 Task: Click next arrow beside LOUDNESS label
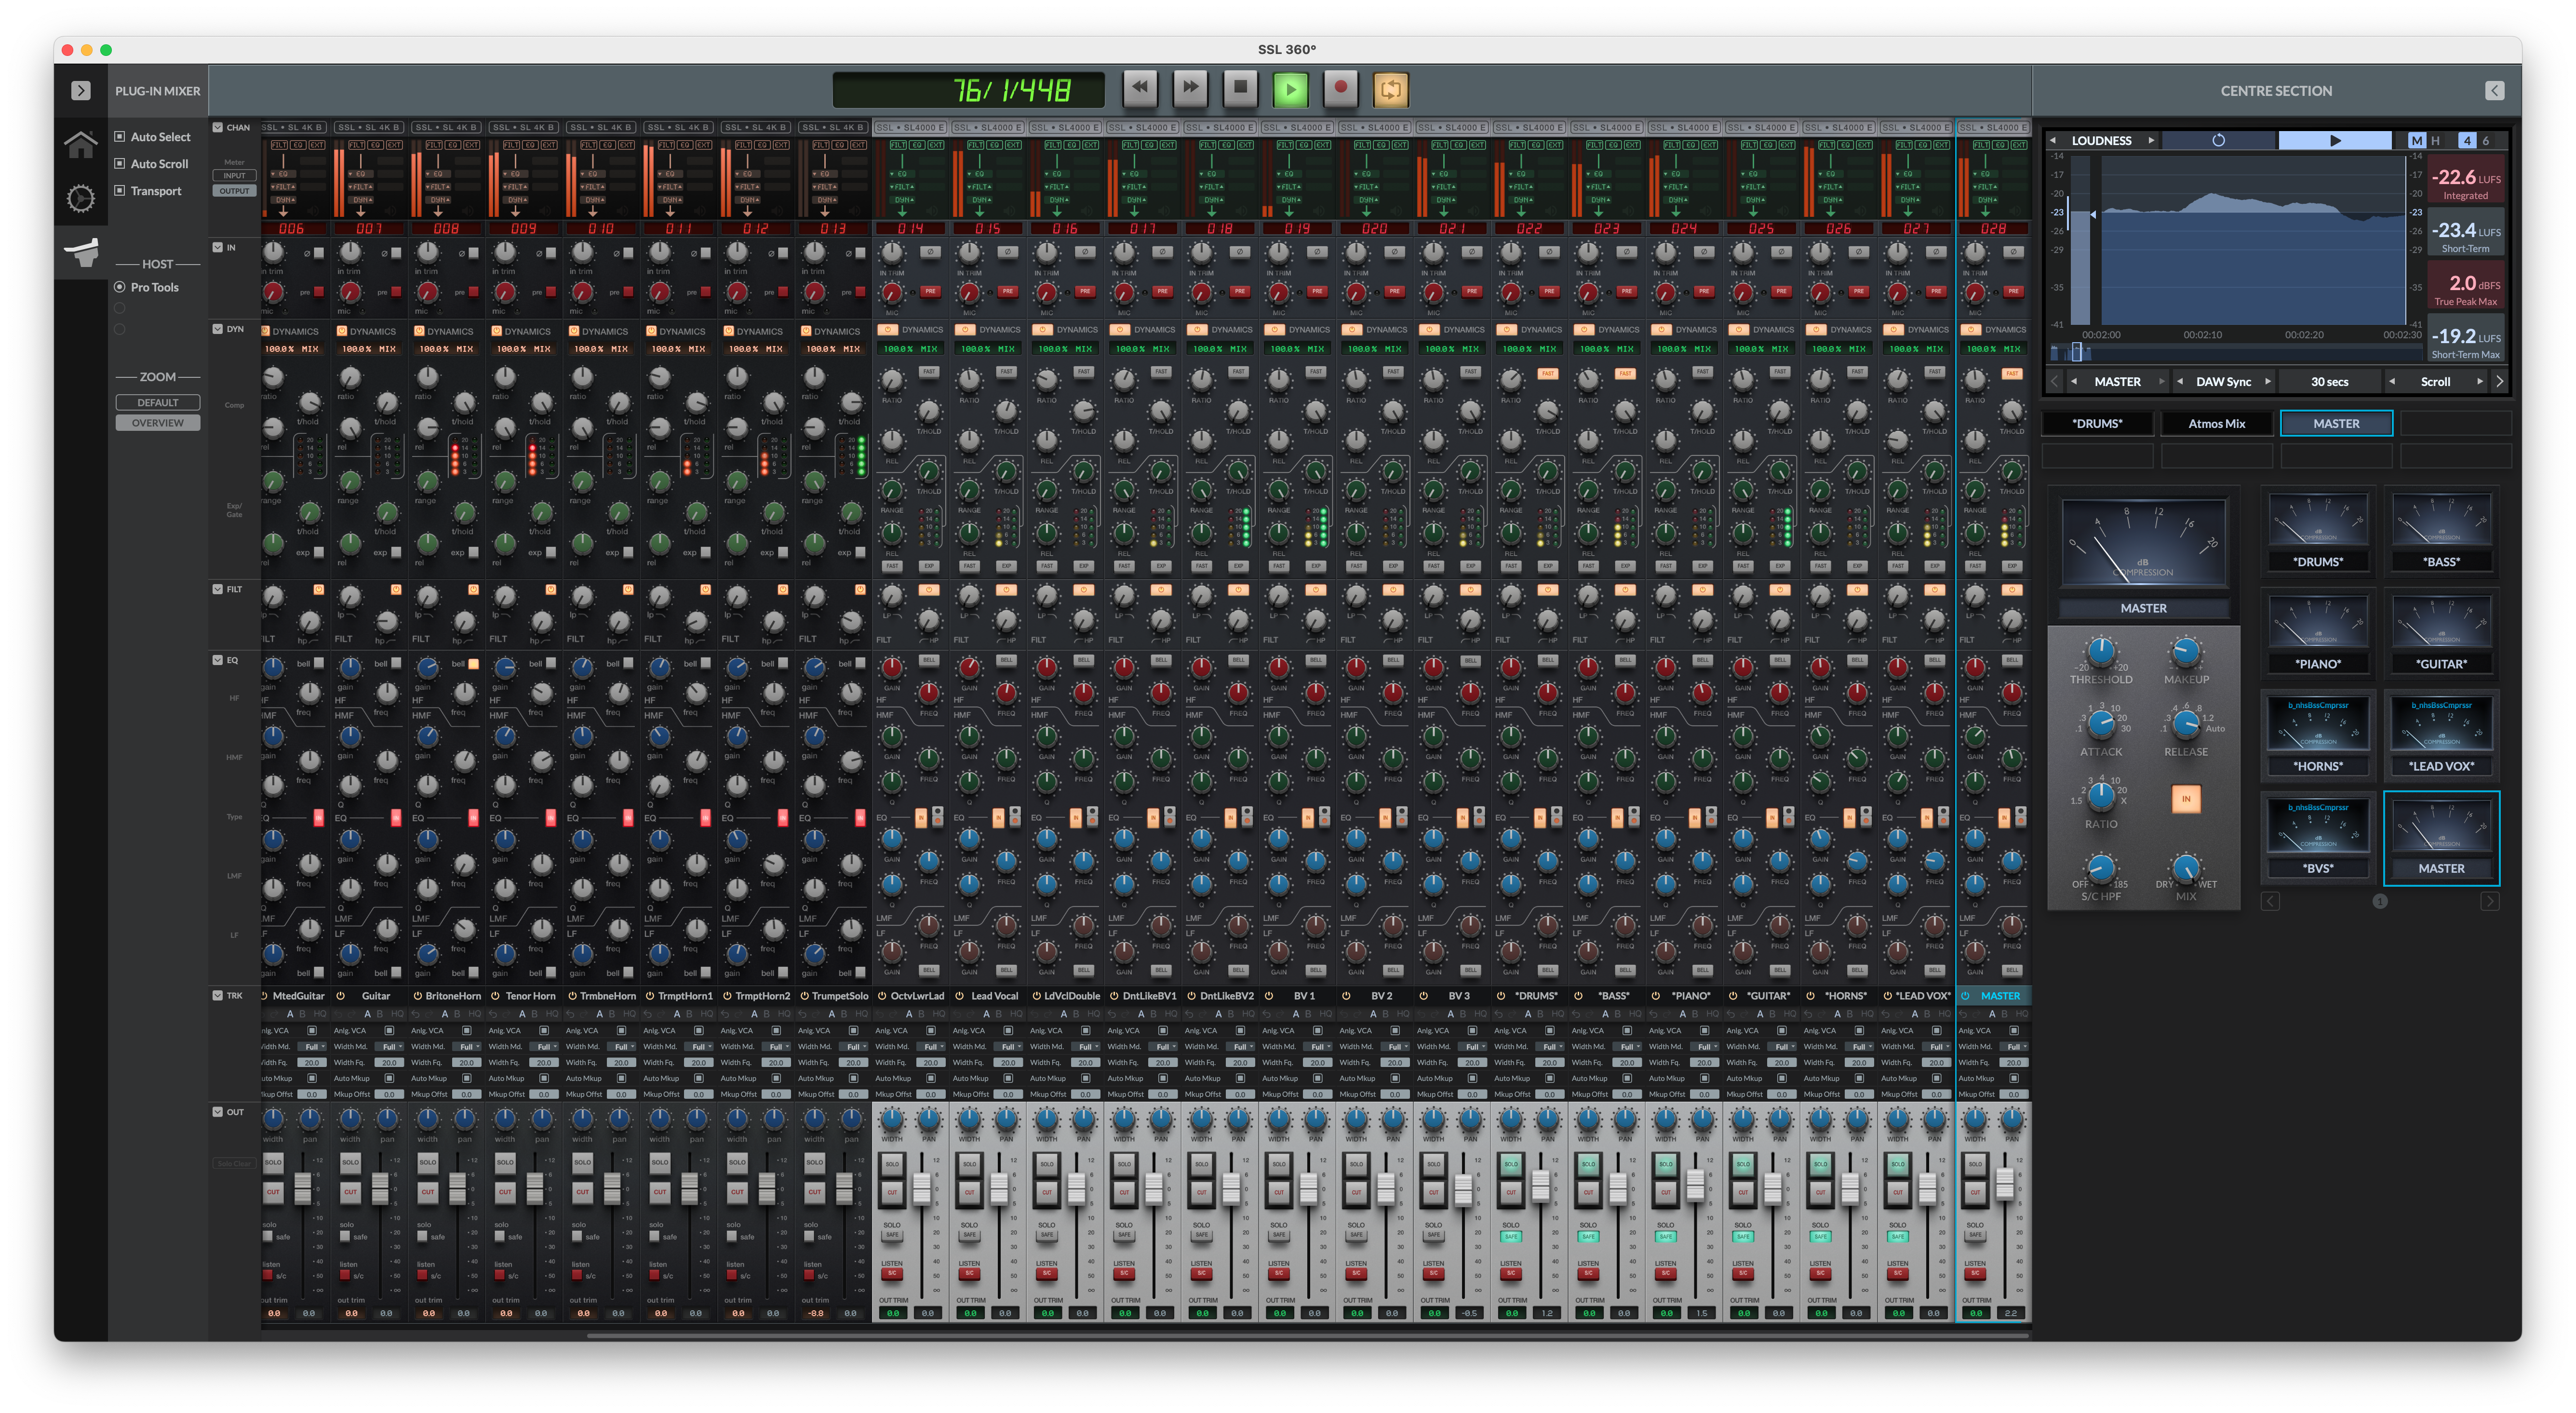(2151, 141)
